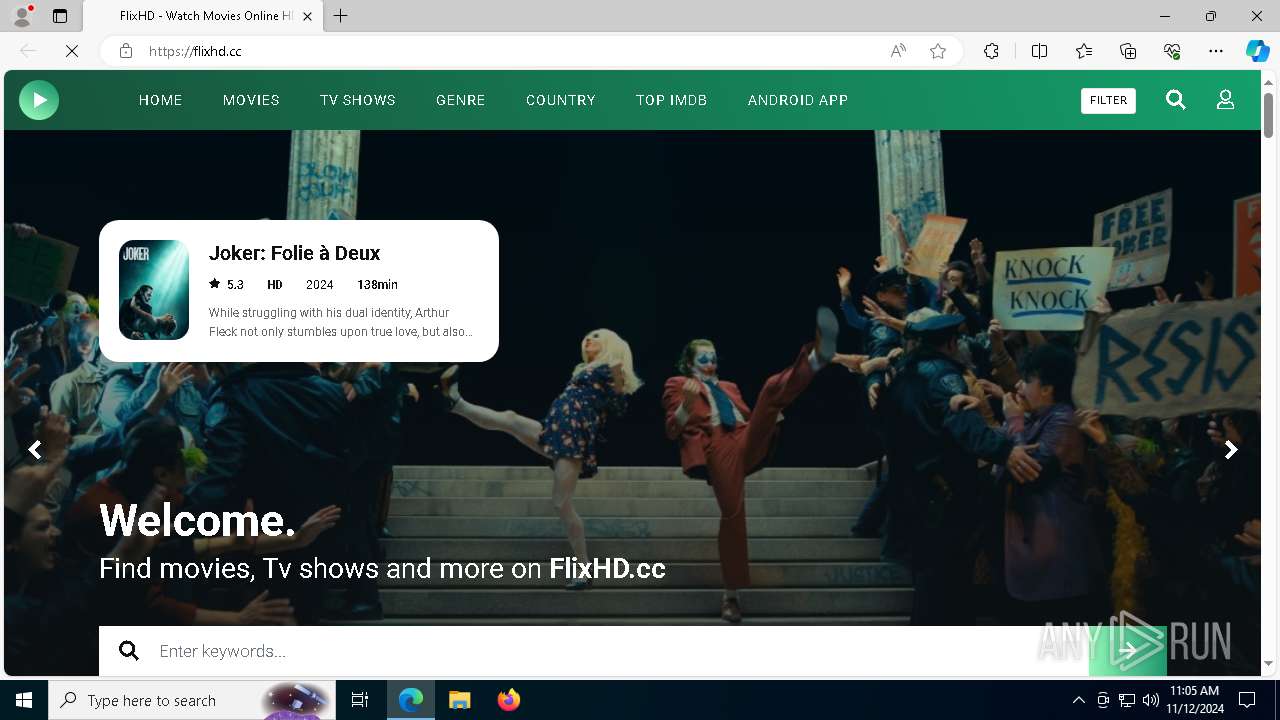Show hidden system tray icons
The image size is (1280, 720).
pos(1078,700)
